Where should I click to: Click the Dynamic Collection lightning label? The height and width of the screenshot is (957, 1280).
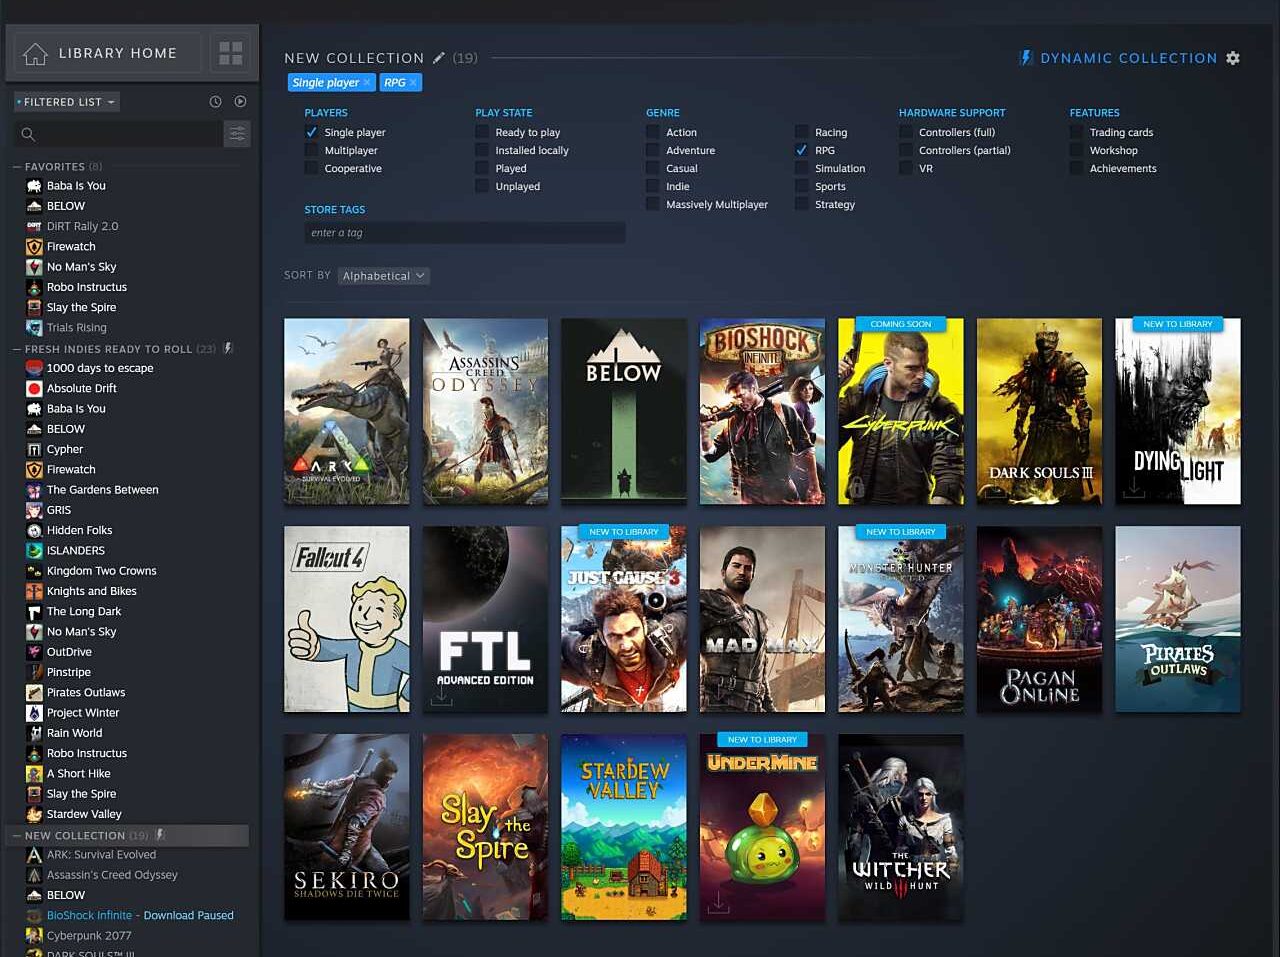pyautogui.click(x=1118, y=58)
